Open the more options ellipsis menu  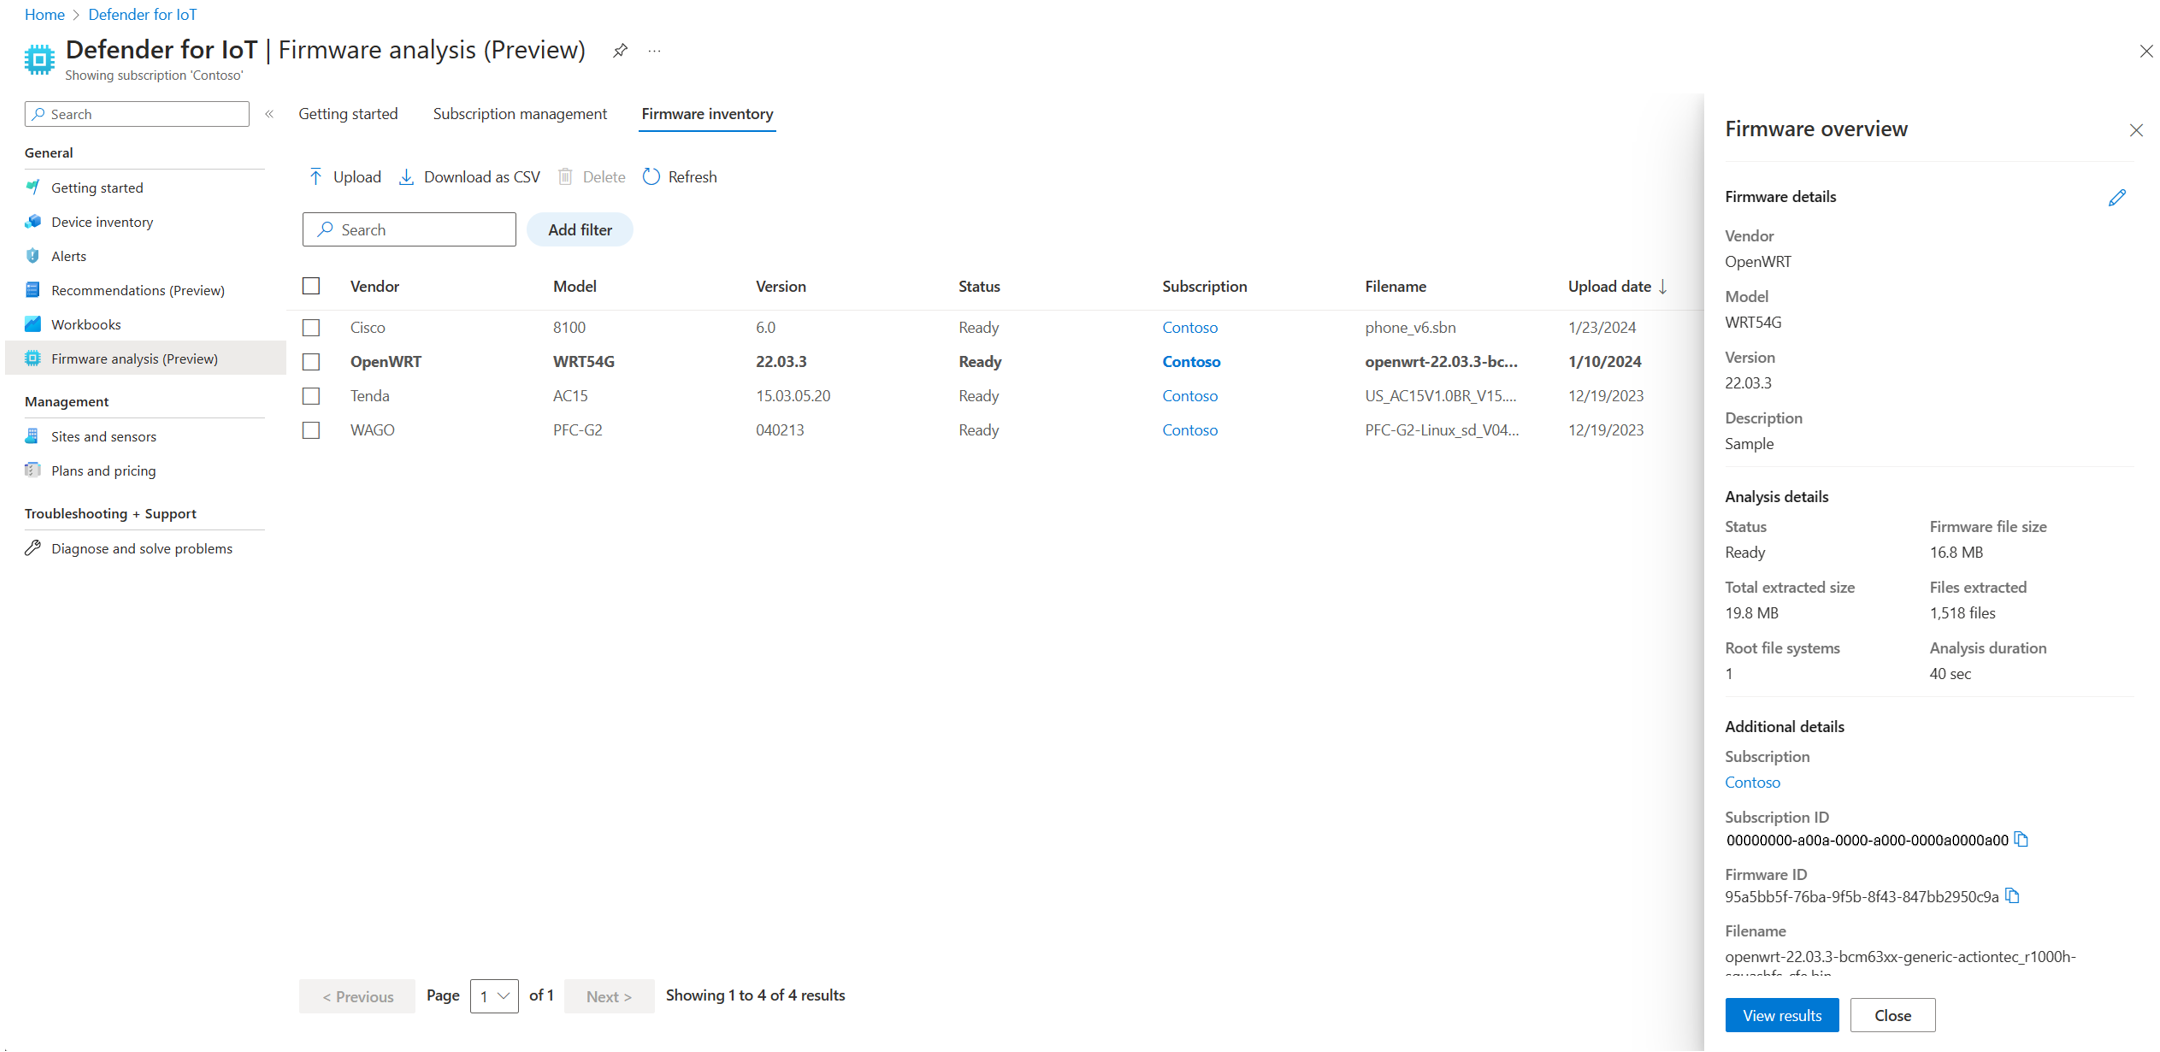pos(654,51)
